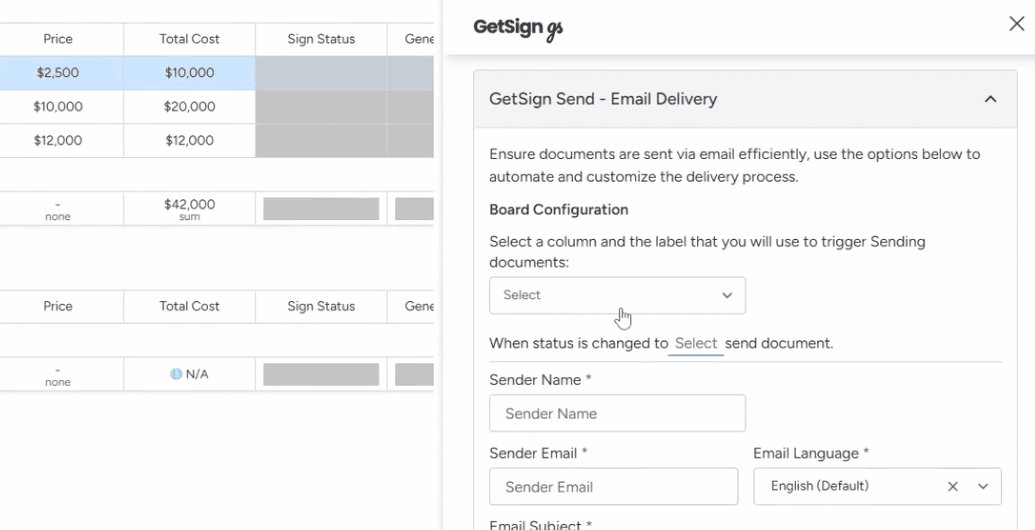Click the GetSign Send - Email Delivery header text
The image size is (1035, 530).
(x=603, y=99)
